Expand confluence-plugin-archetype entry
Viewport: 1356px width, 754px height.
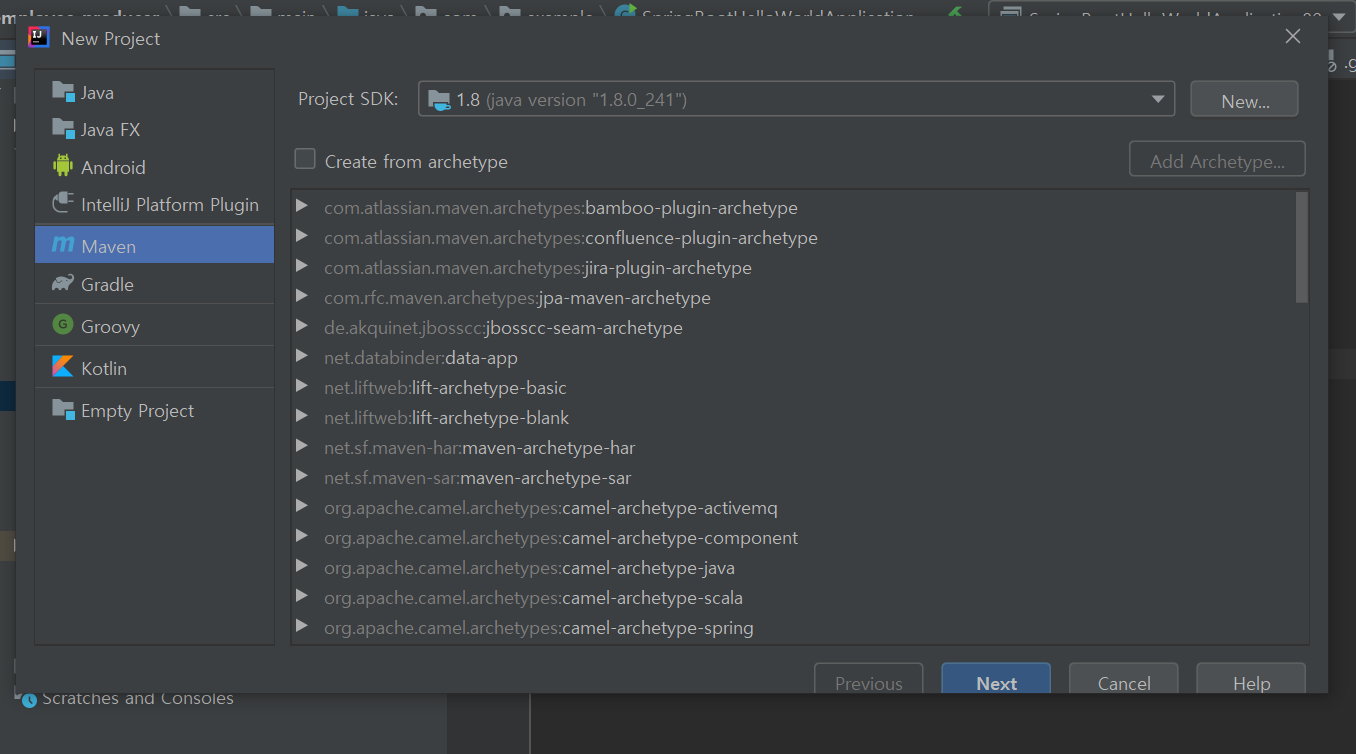[x=301, y=237]
